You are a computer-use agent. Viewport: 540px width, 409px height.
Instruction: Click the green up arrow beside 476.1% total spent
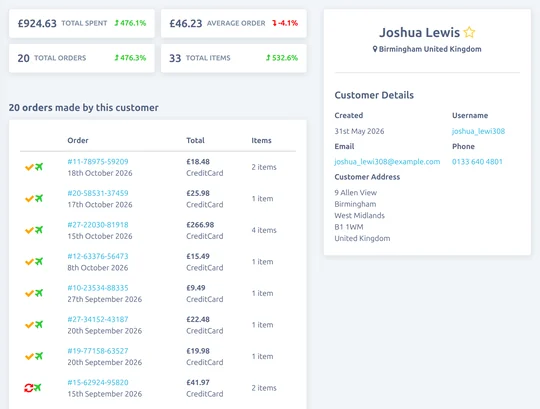(x=116, y=23)
